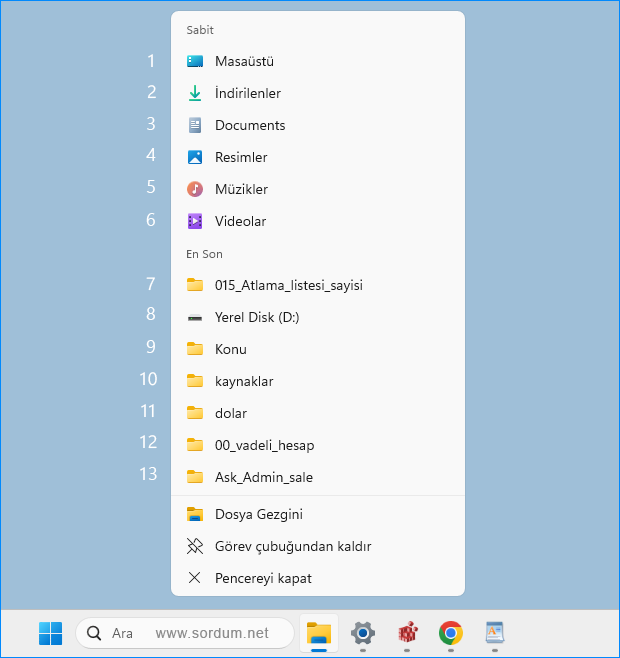
Task: Open Settings gear on the taskbar
Action: pos(363,633)
